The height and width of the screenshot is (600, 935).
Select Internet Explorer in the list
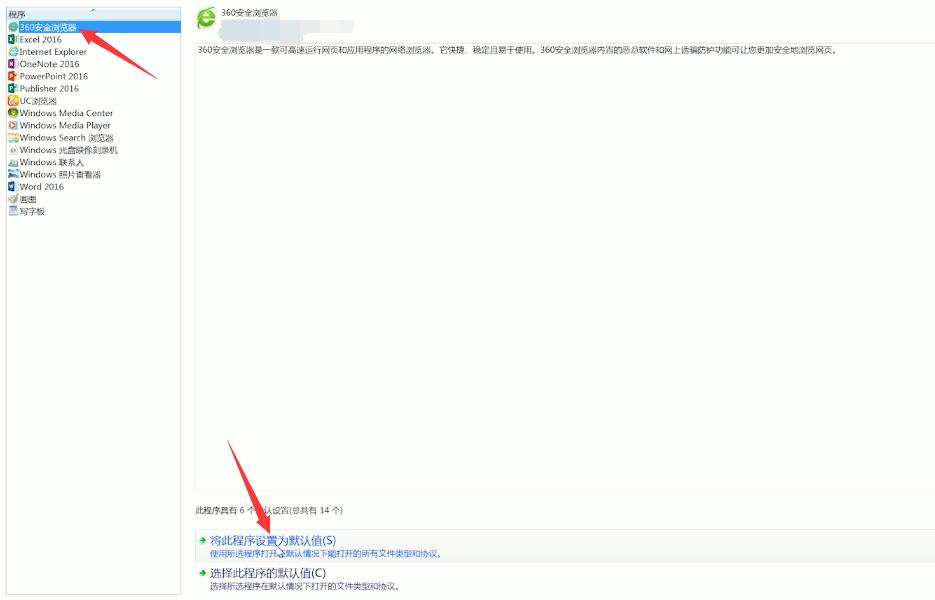pos(53,52)
